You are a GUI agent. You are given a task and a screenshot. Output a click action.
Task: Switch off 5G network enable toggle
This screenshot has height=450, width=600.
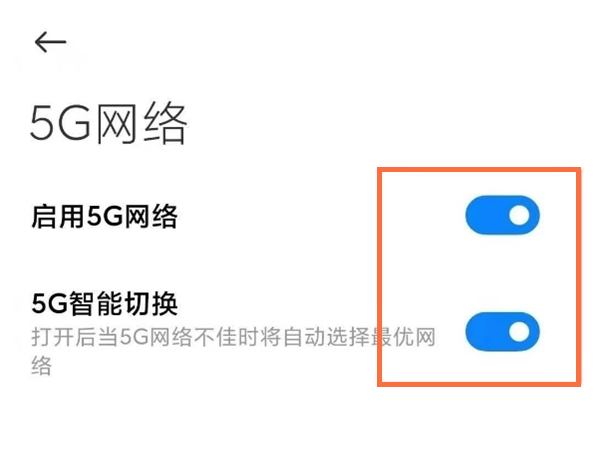[502, 215]
